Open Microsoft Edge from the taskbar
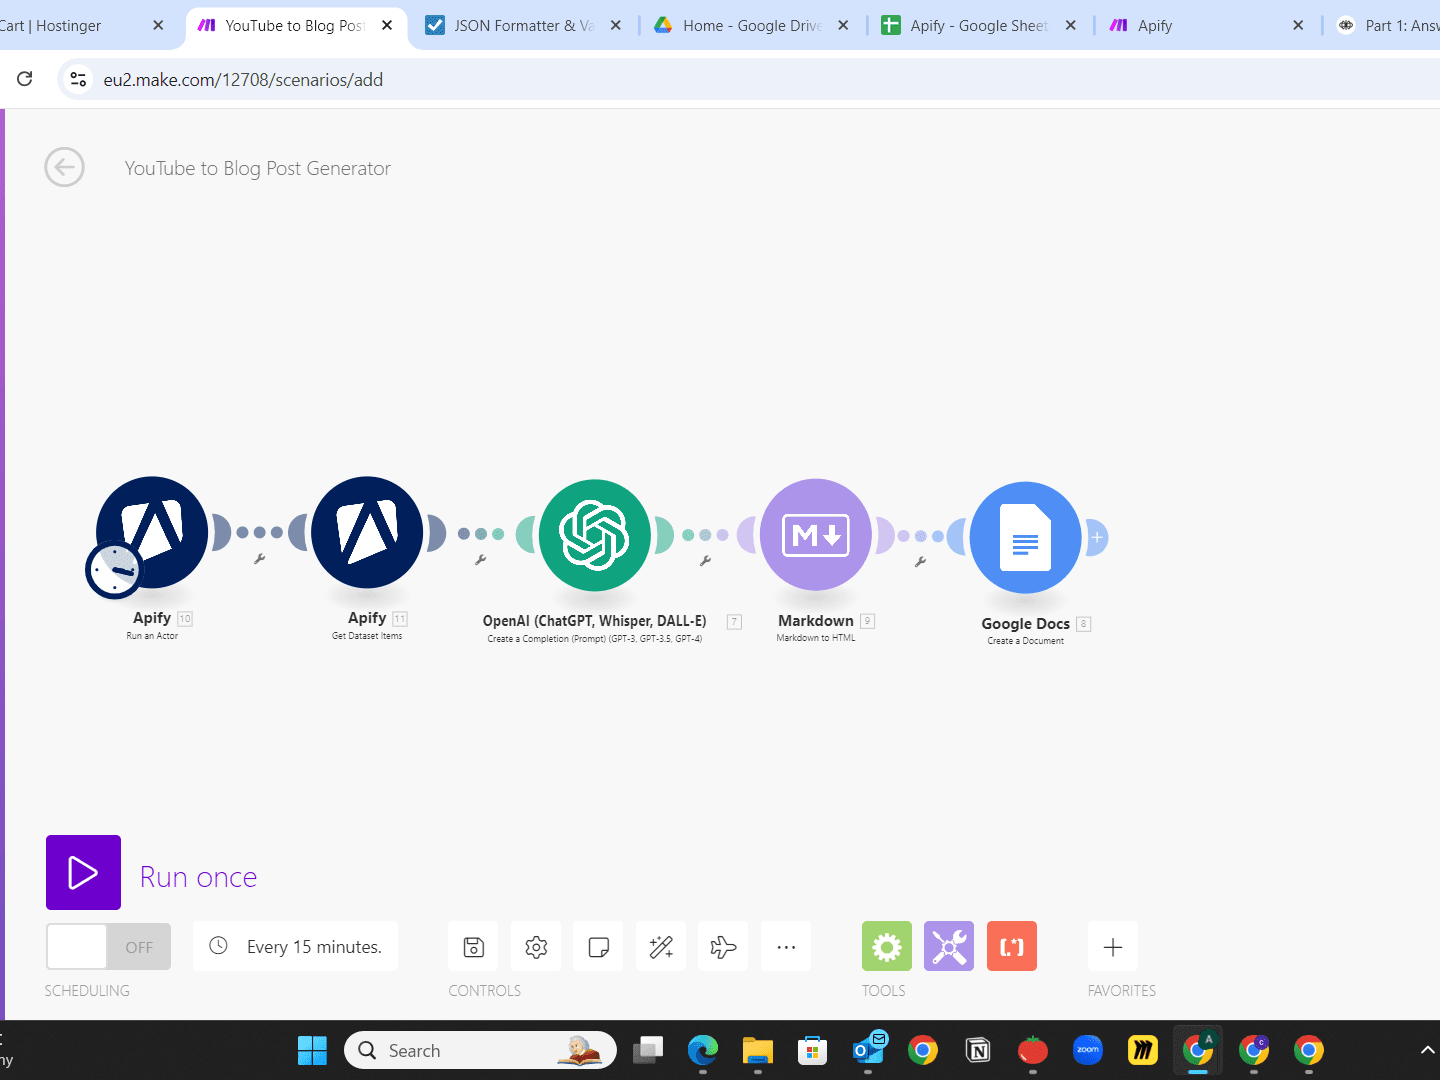The width and height of the screenshot is (1440, 1080). pos(703,1050)
